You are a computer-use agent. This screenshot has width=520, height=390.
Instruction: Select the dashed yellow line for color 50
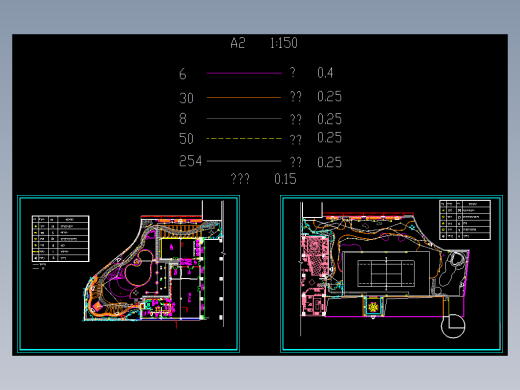point(244,138)
